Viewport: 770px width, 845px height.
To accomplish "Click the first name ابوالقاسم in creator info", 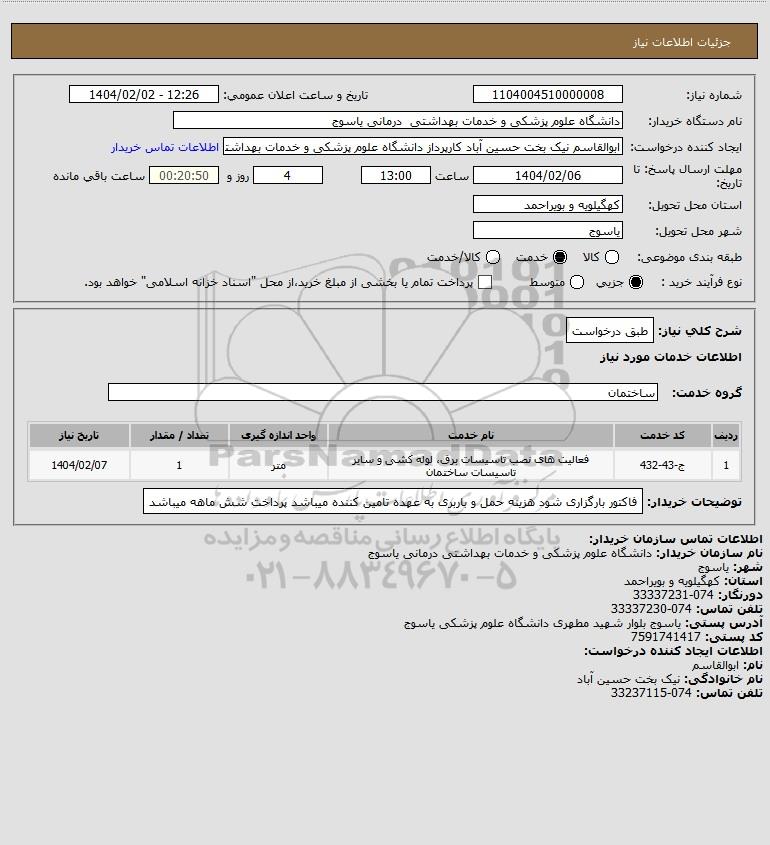I will pyautogui.click(x=717, y=665).
